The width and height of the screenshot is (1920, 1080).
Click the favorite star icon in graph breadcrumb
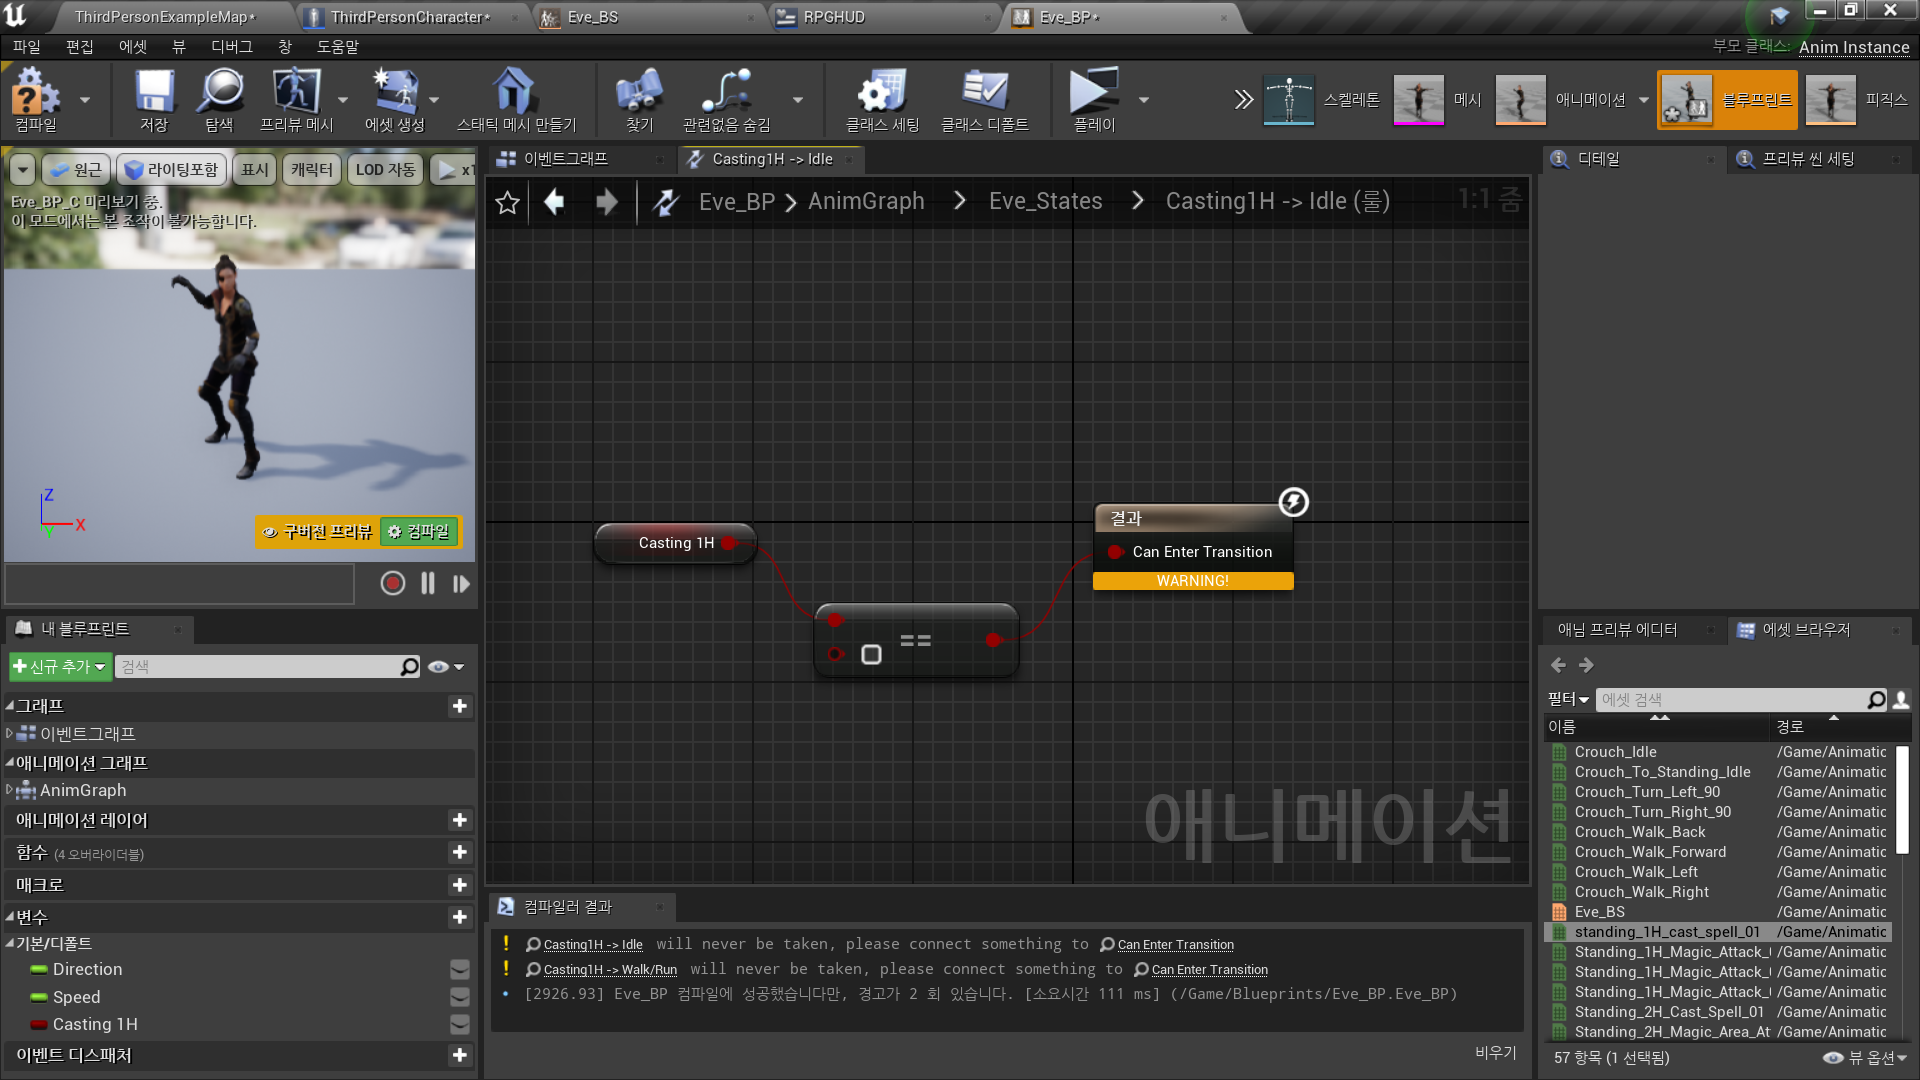[x=507, y=202]
